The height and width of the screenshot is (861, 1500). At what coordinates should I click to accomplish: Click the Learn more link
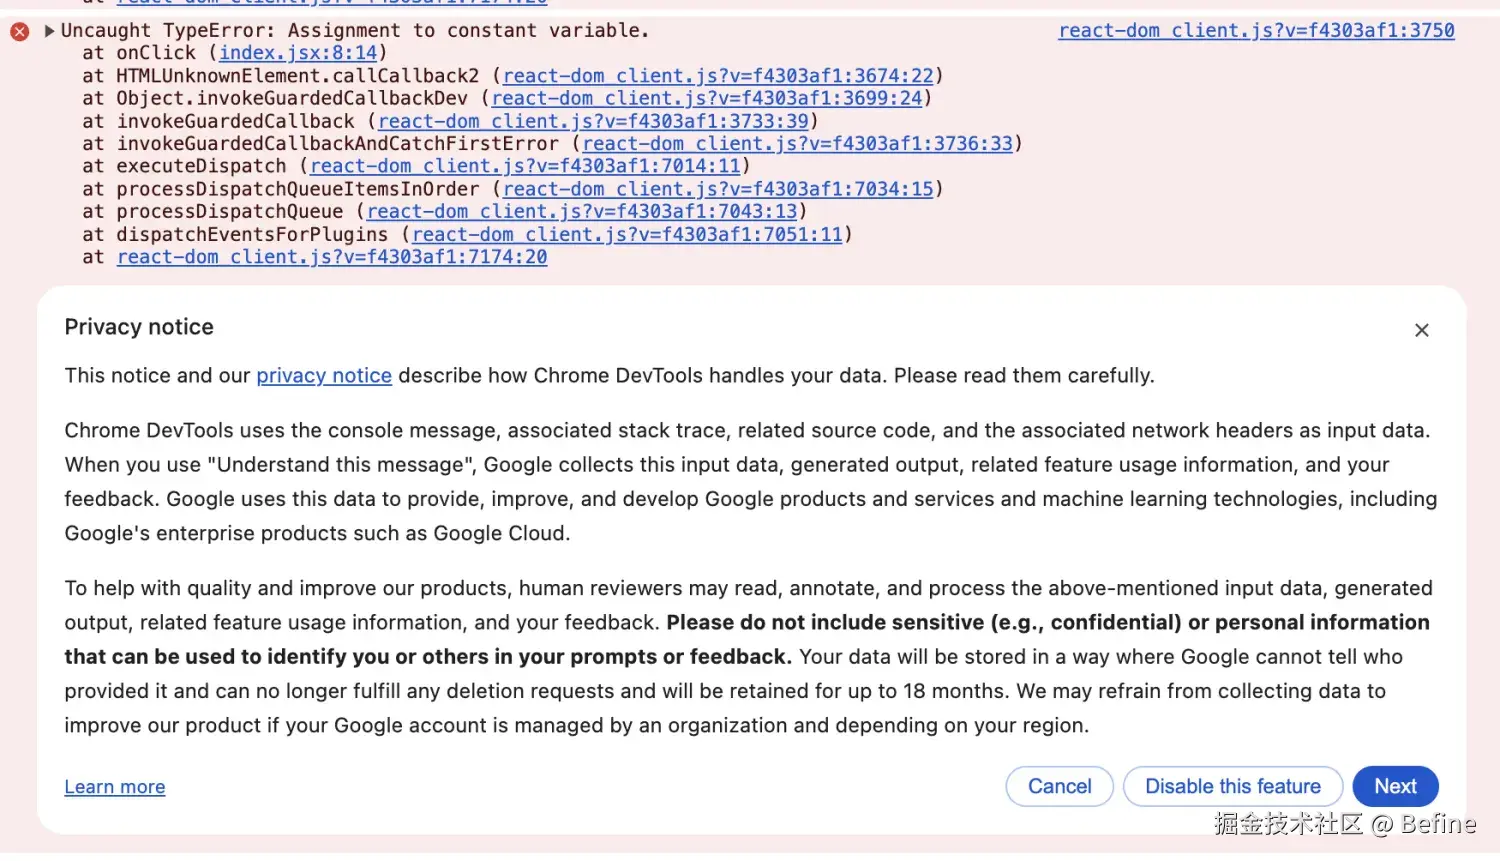pos(115,787)
